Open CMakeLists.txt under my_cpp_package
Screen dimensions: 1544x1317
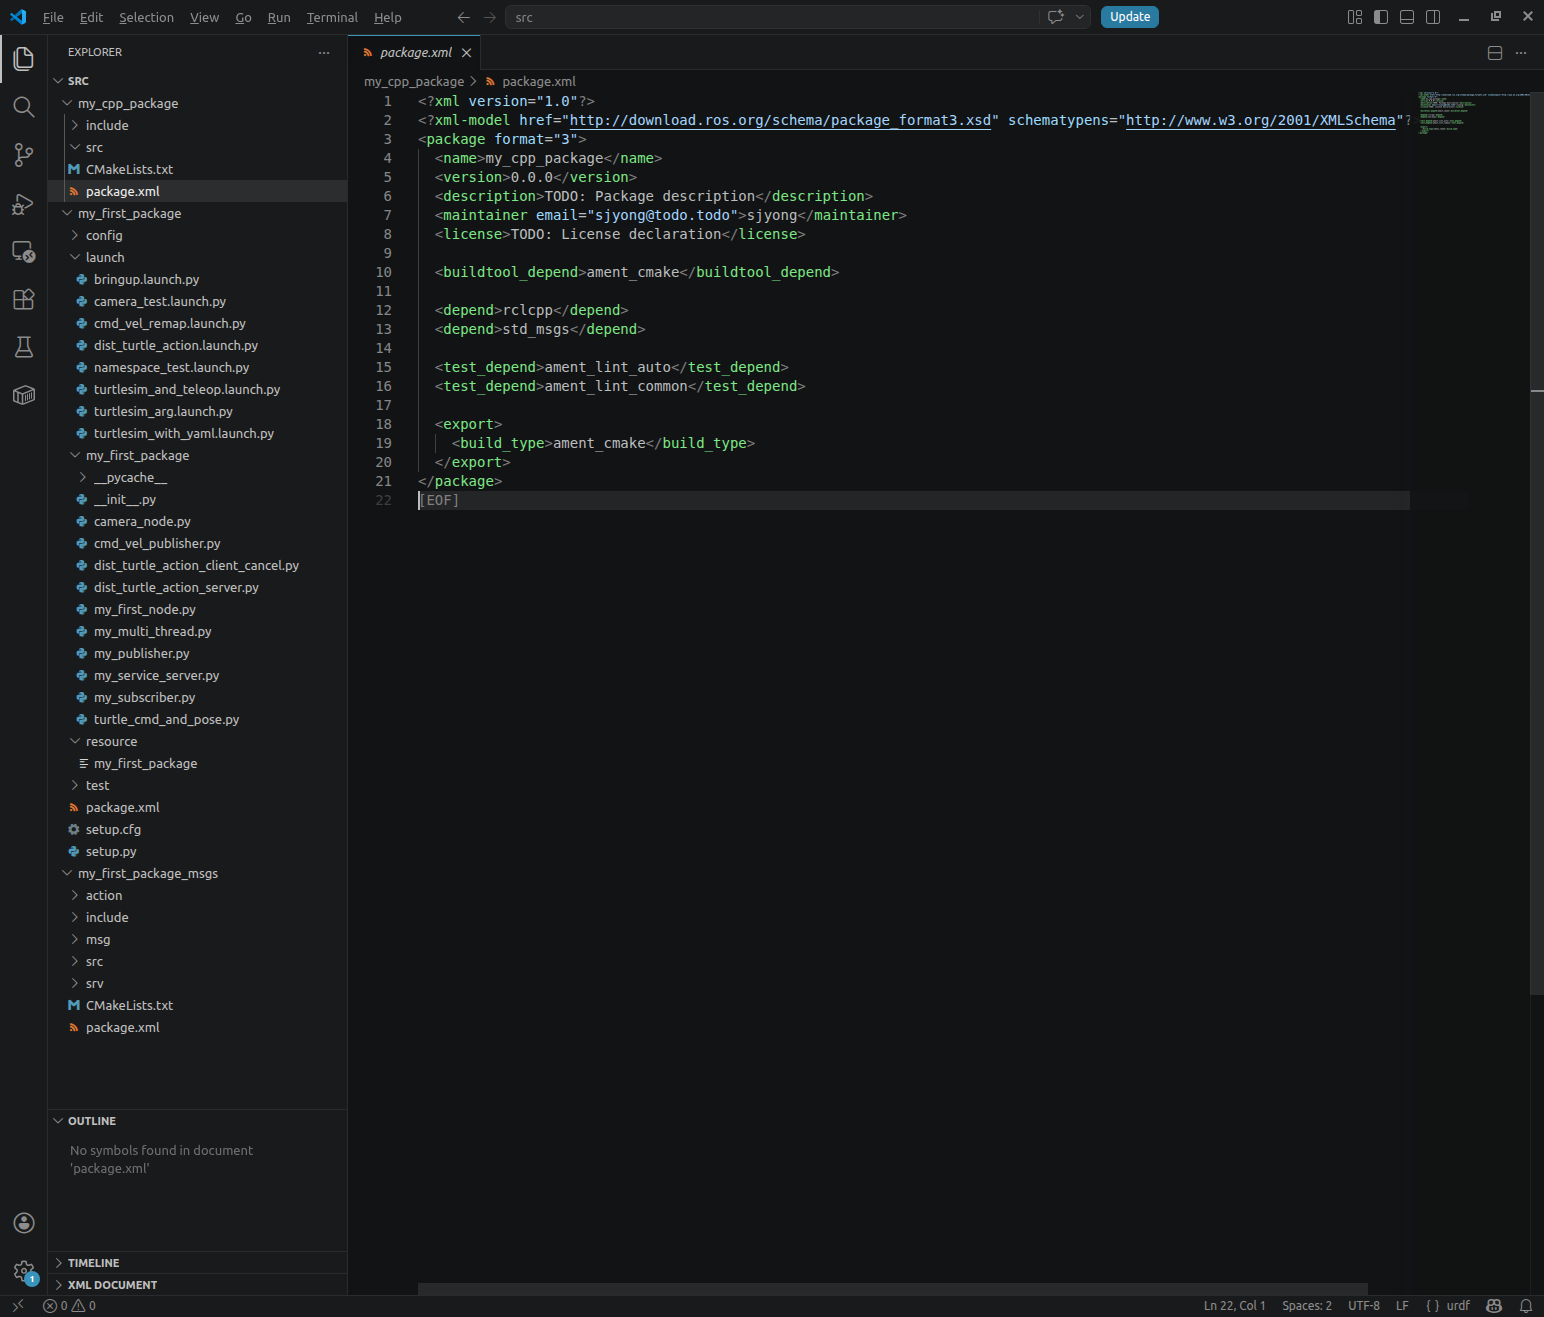pos(197,169)
